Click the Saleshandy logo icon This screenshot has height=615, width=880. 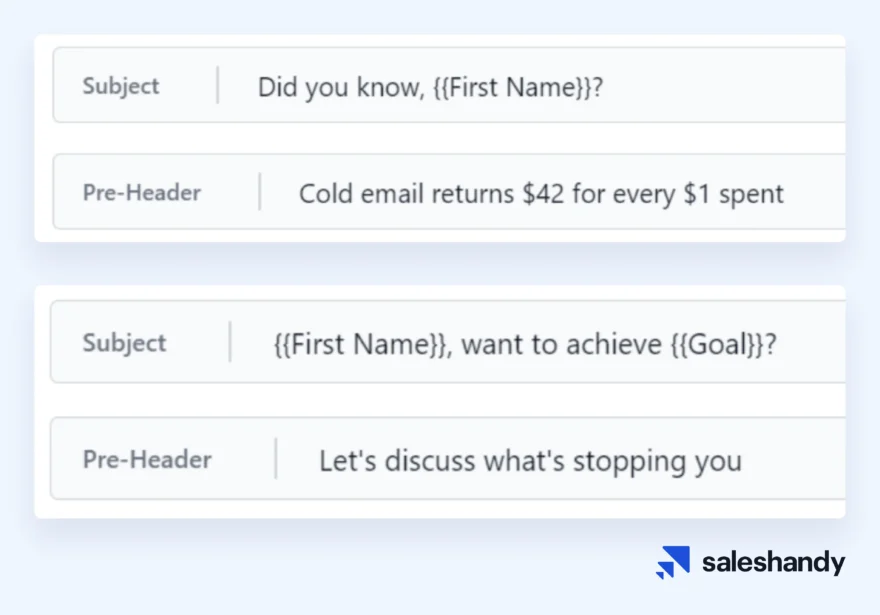672,562
